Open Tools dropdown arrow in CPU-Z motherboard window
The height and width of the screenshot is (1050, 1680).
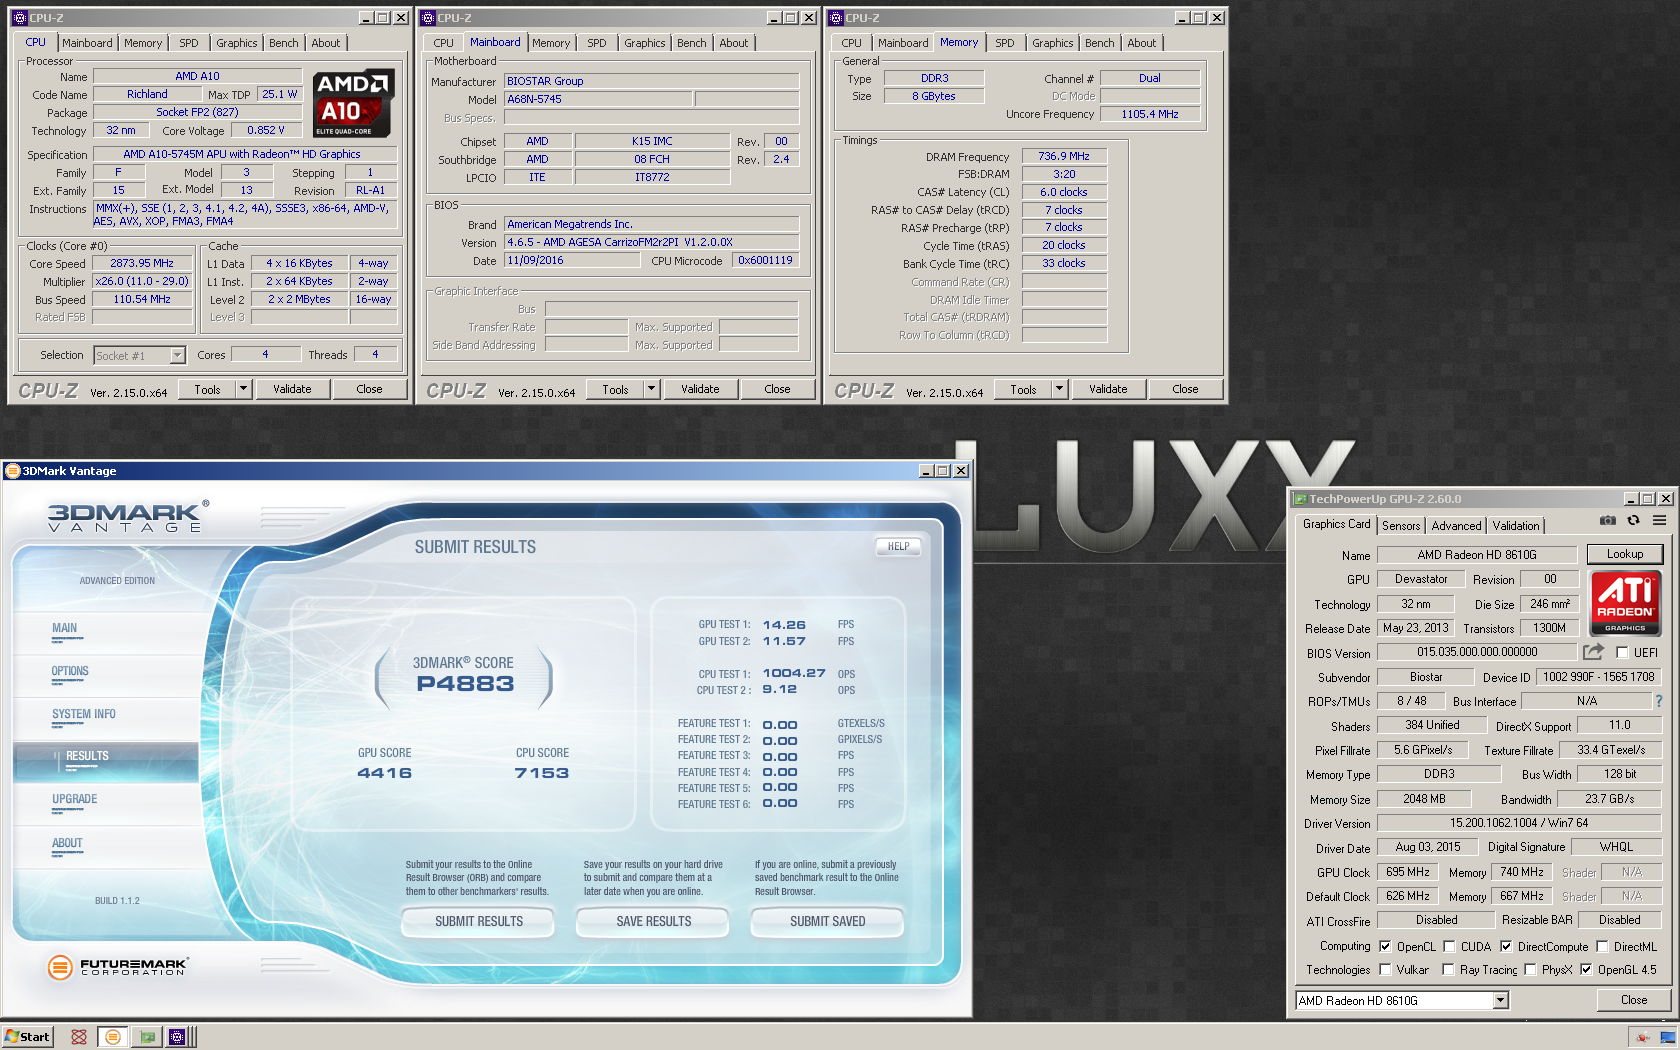click(651, 389)
